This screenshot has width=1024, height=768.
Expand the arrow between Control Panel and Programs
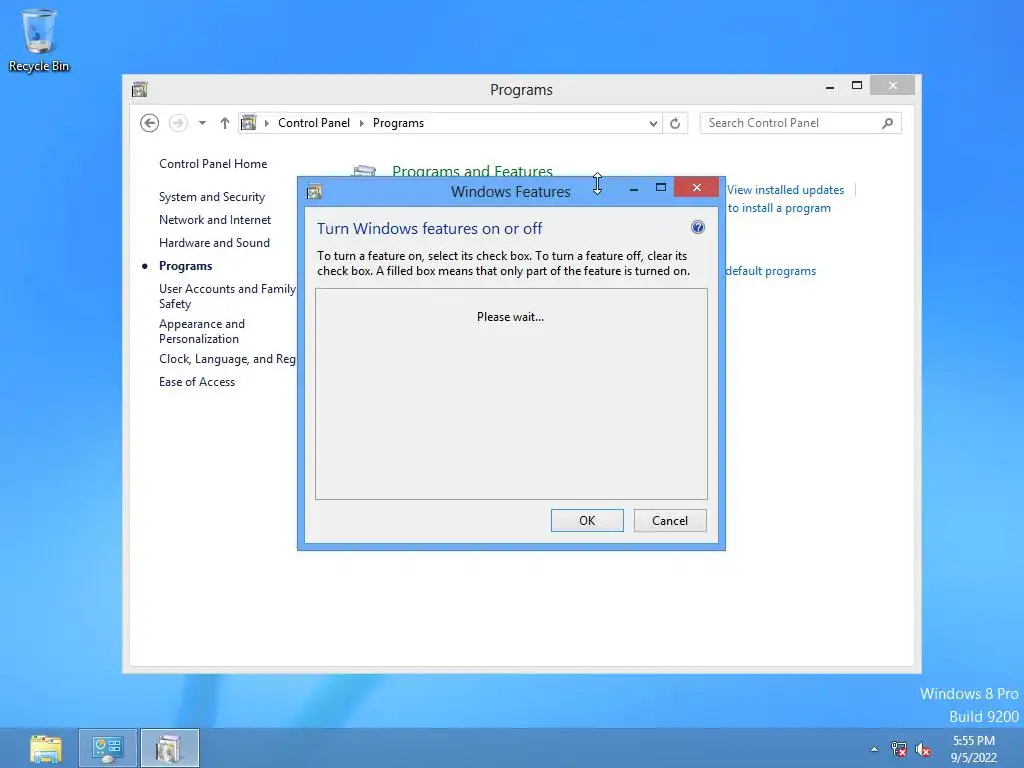pos(362,123)
